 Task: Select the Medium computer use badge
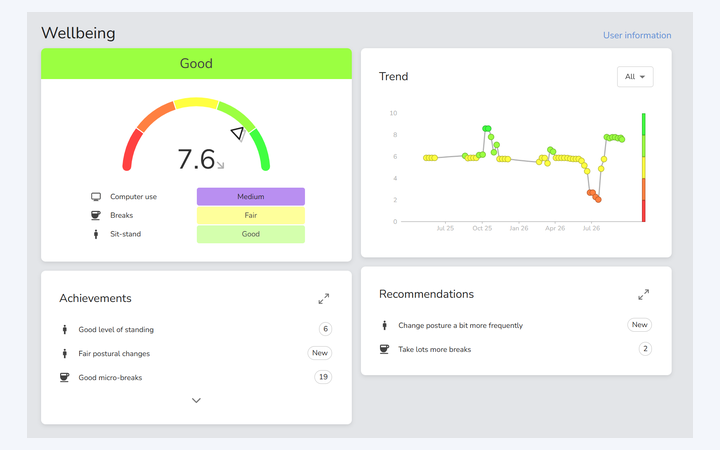tap(251, 197)
